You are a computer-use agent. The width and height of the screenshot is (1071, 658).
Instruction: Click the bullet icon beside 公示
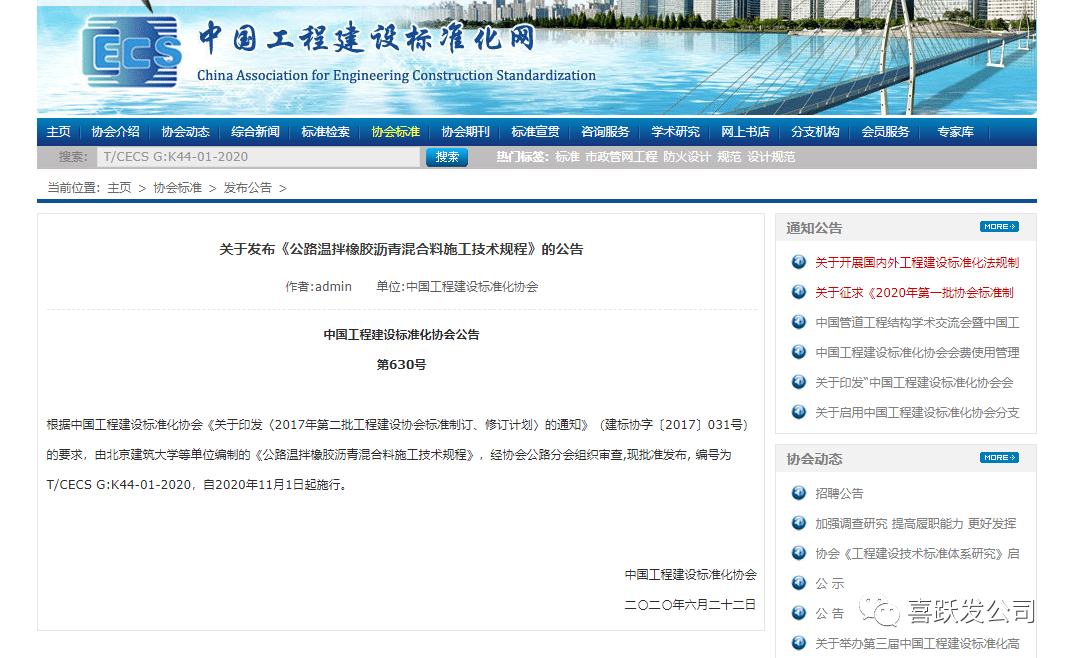tap(798, 583)
